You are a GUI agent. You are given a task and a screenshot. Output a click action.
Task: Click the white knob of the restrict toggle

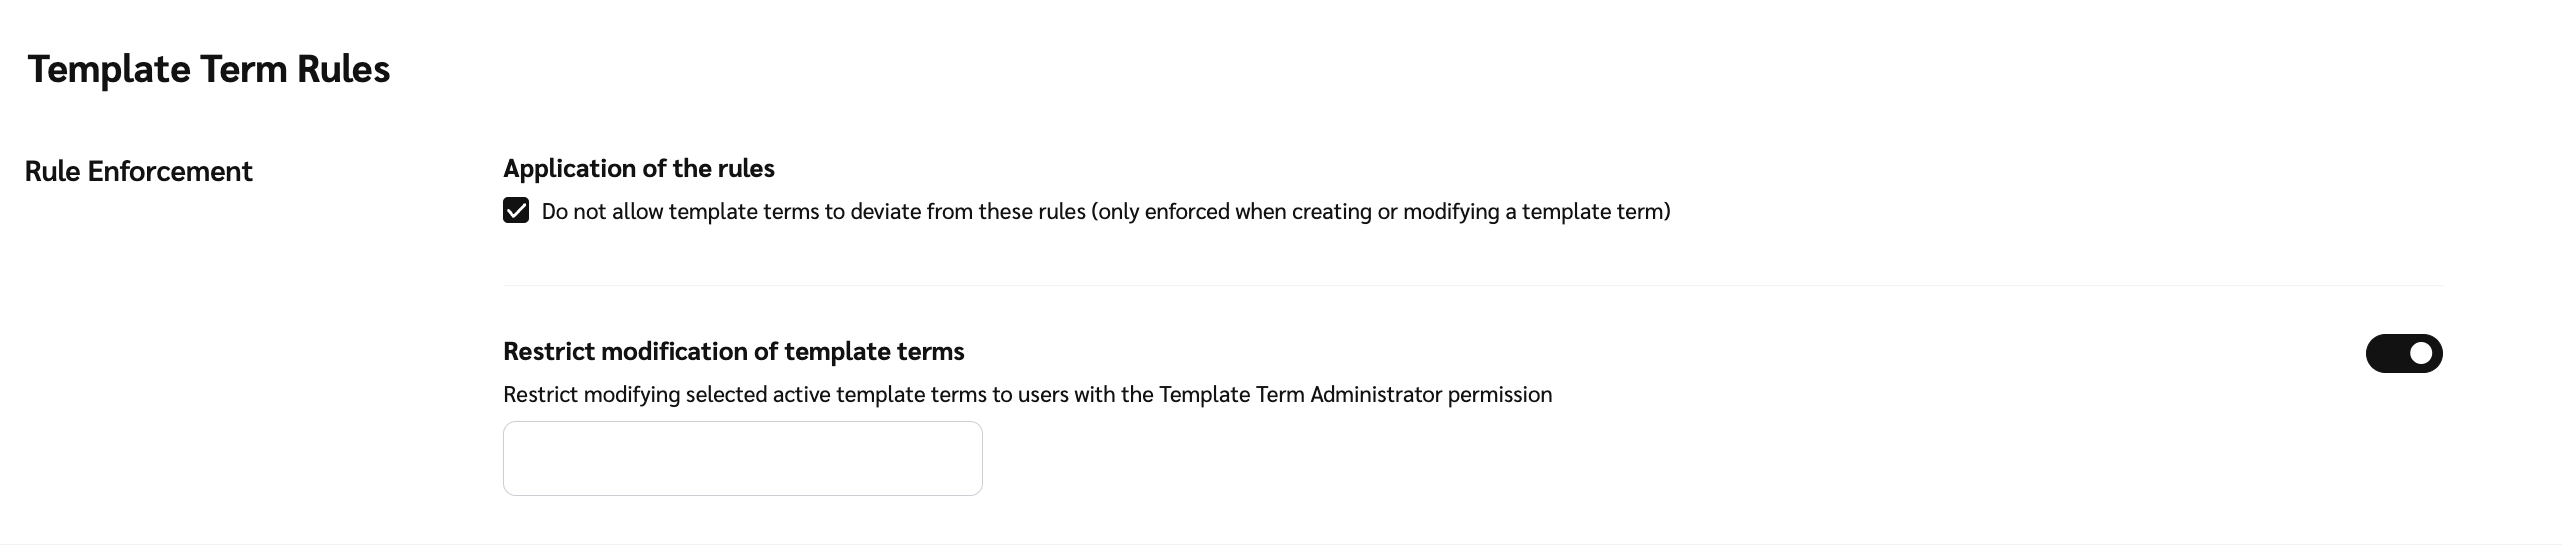2421,353
